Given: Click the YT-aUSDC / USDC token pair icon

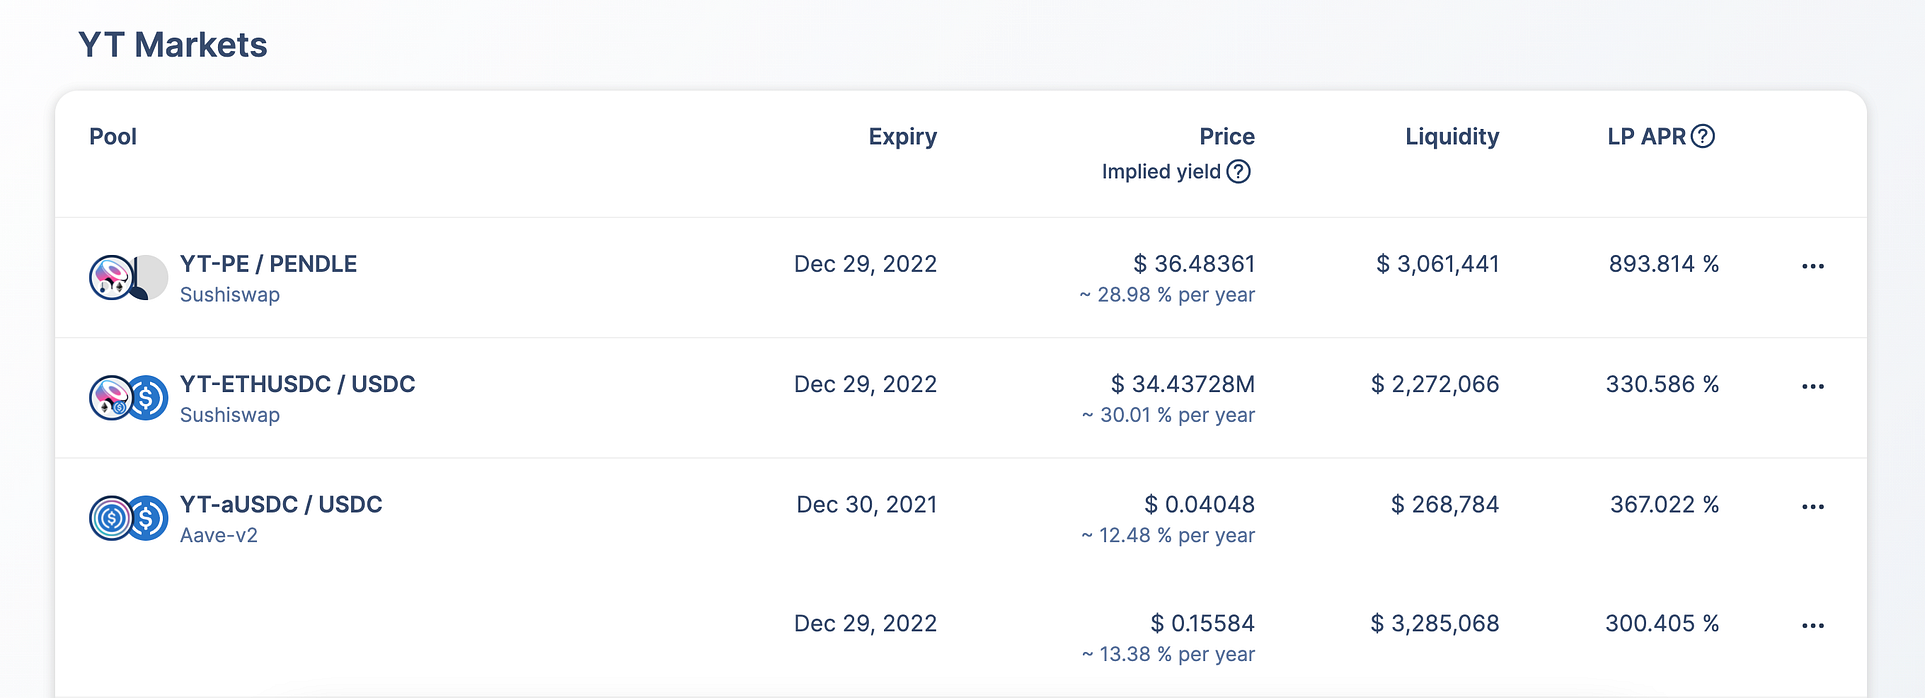Looking at the screenshot, I should (x=128, y=518).
